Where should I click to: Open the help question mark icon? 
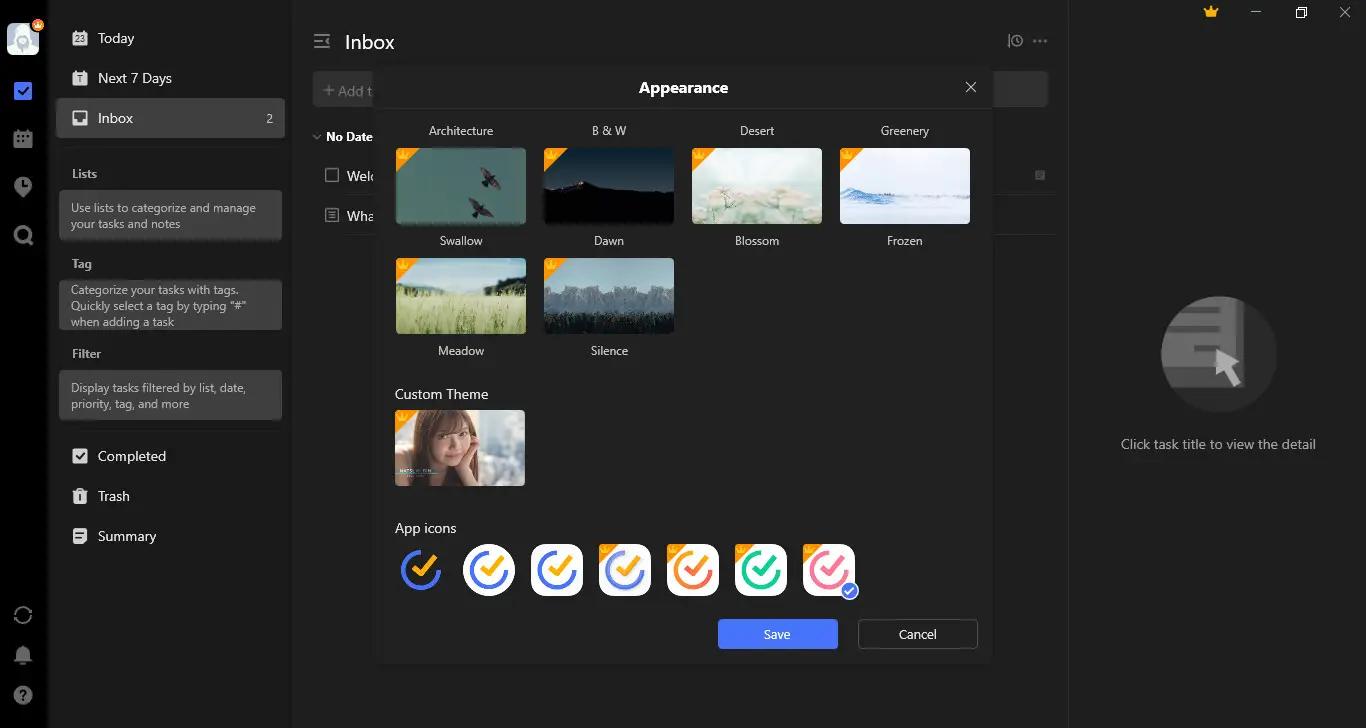23,695
